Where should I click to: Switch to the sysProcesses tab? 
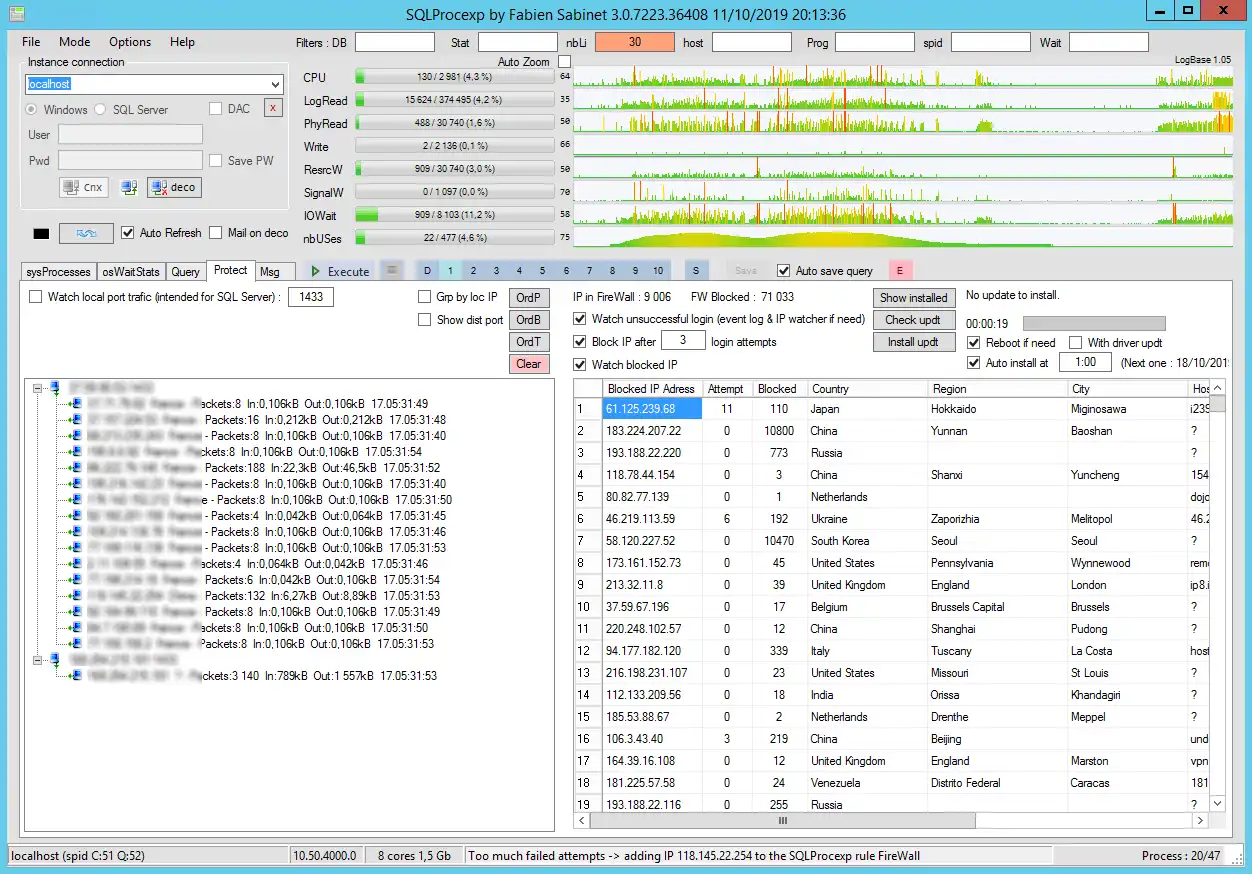click(59, 272)
